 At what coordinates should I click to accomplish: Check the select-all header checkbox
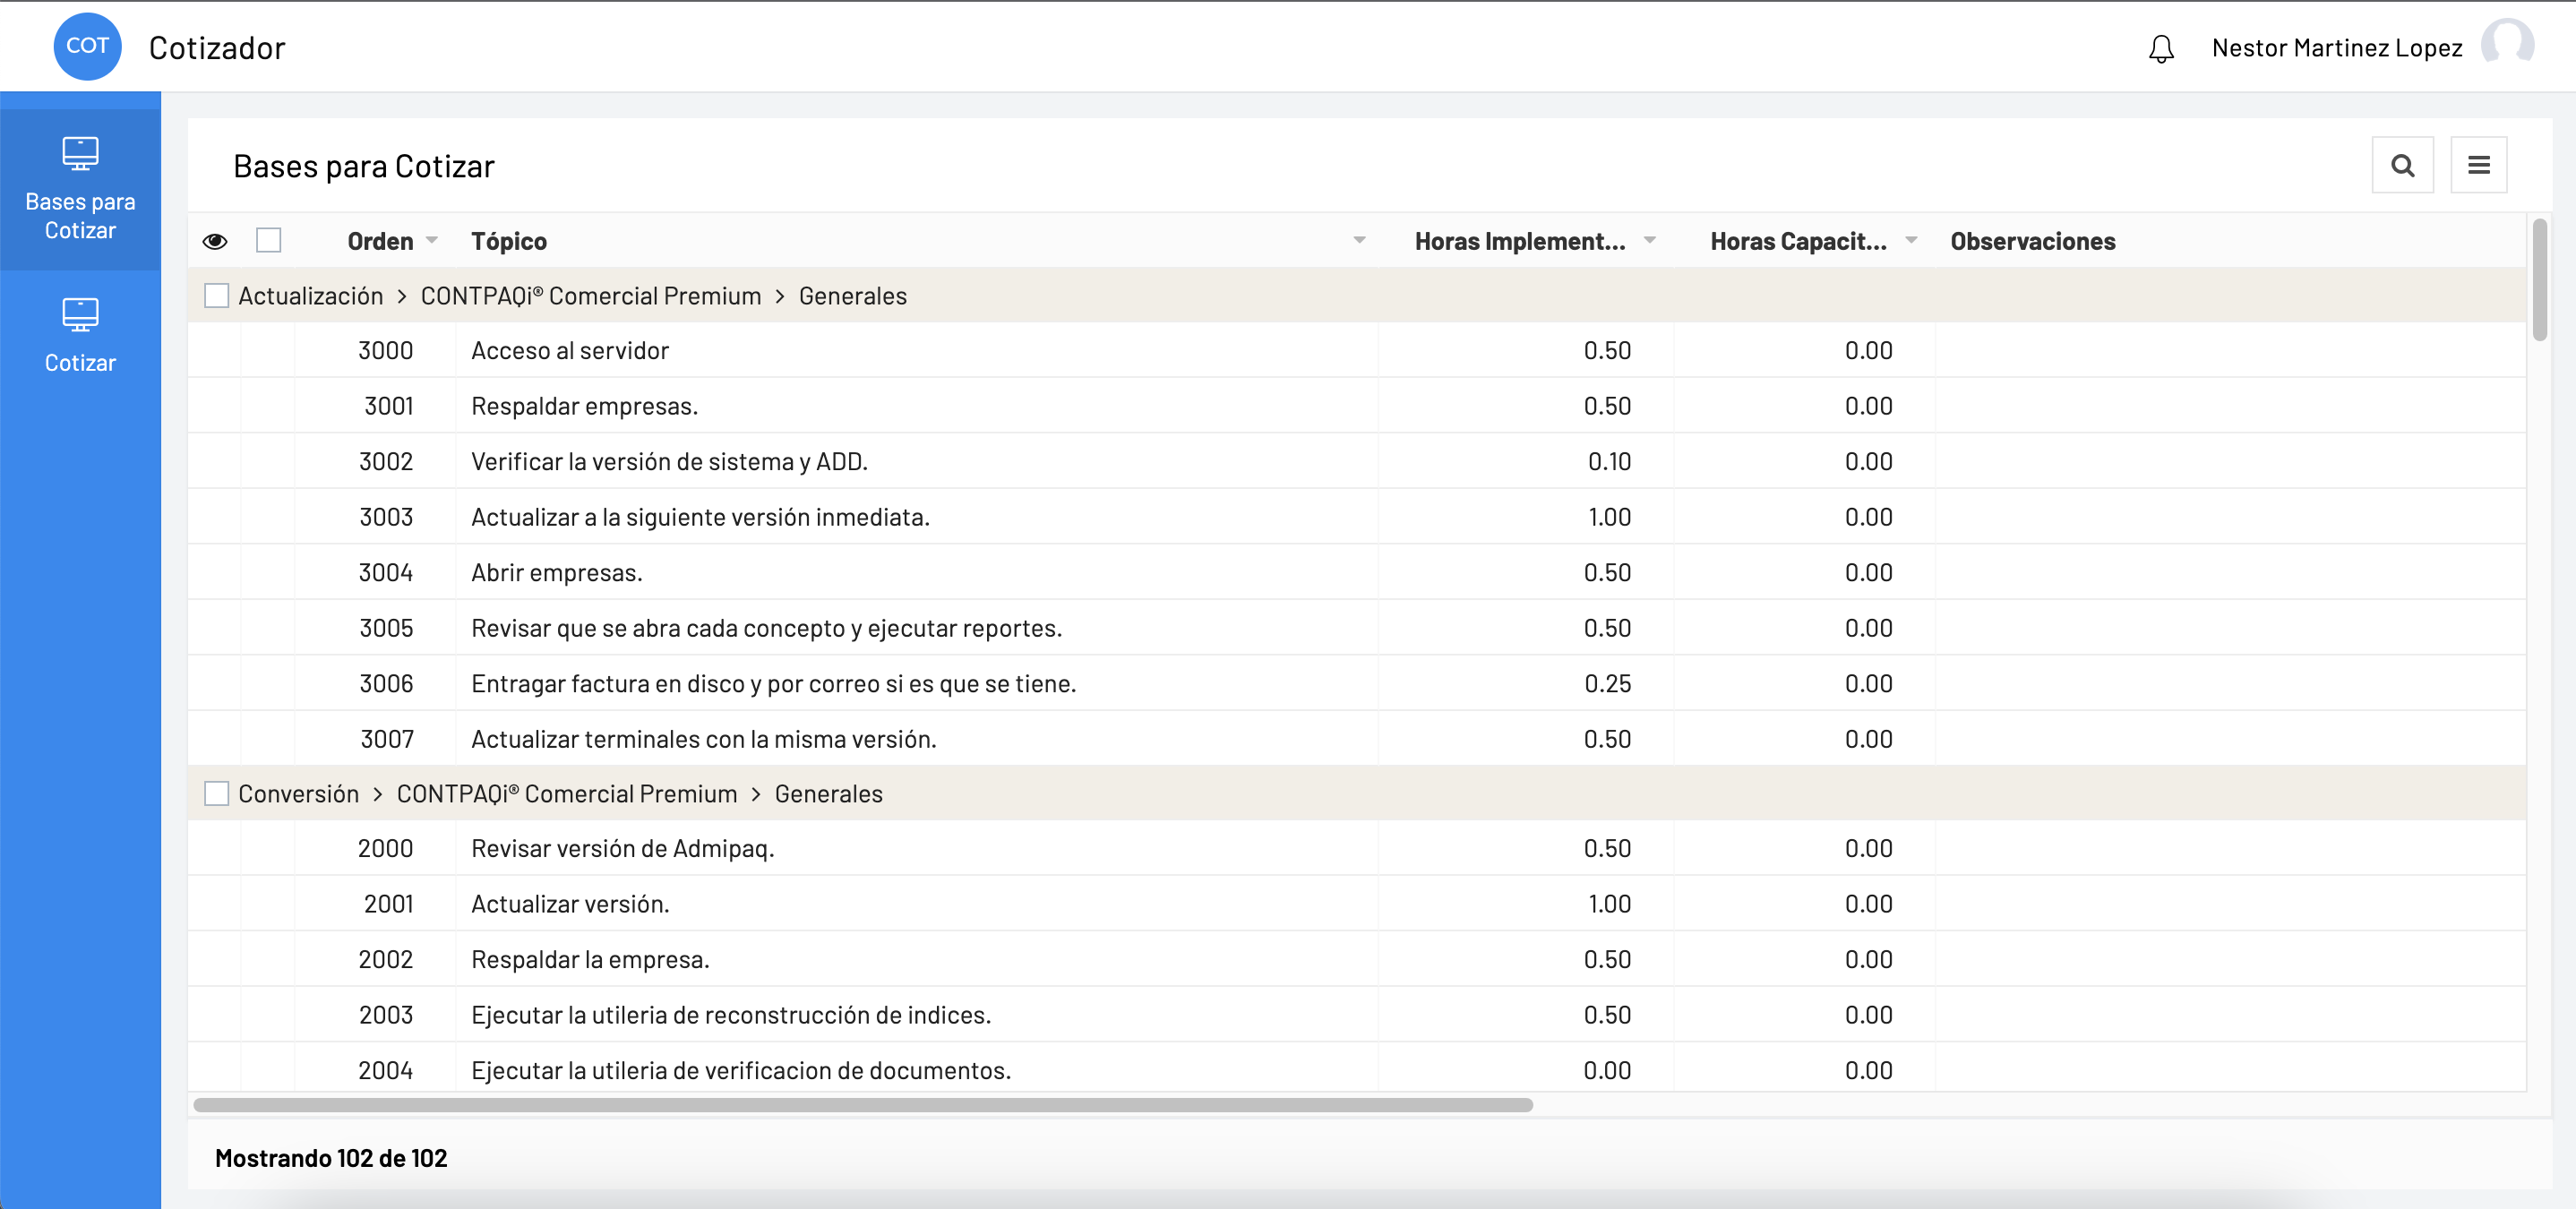[268, 240]
